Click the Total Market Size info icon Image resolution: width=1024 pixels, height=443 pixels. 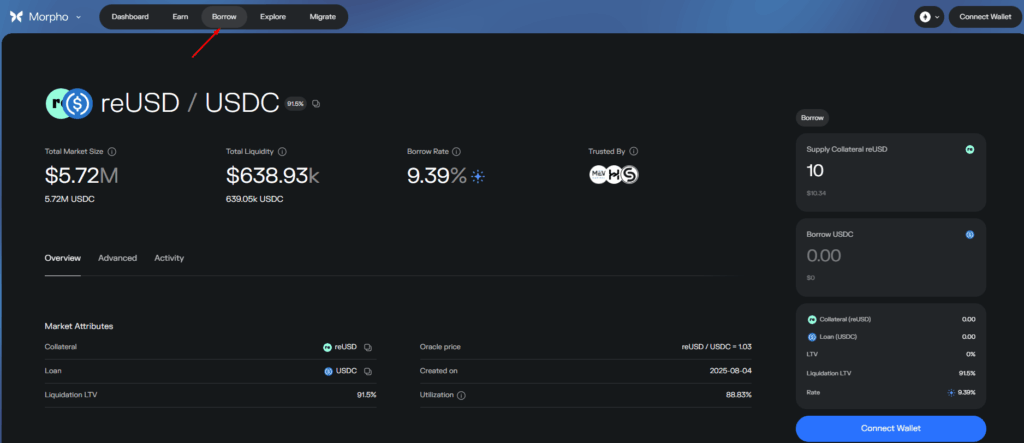pos(111,152)
